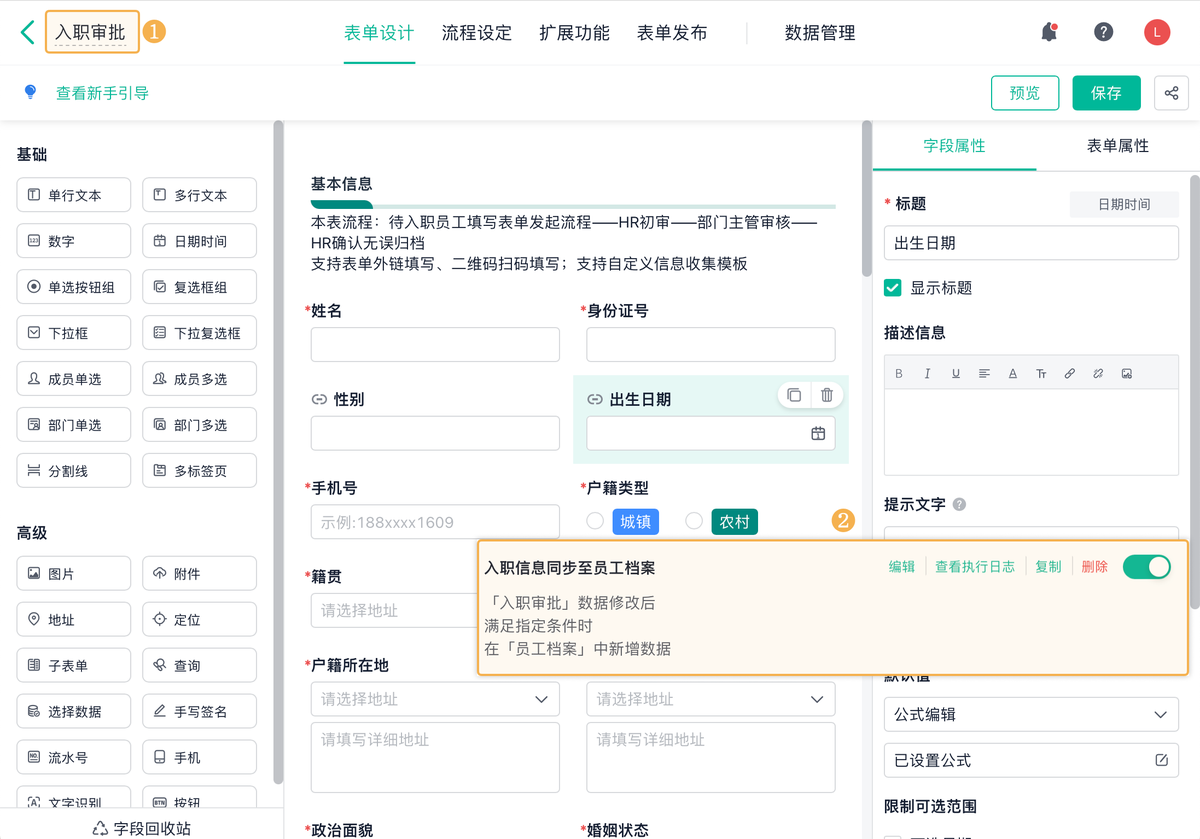Switch to the 表单属性 tab
The width and height of the screenshot is (1200, 839).
(x=1118, y=146)
